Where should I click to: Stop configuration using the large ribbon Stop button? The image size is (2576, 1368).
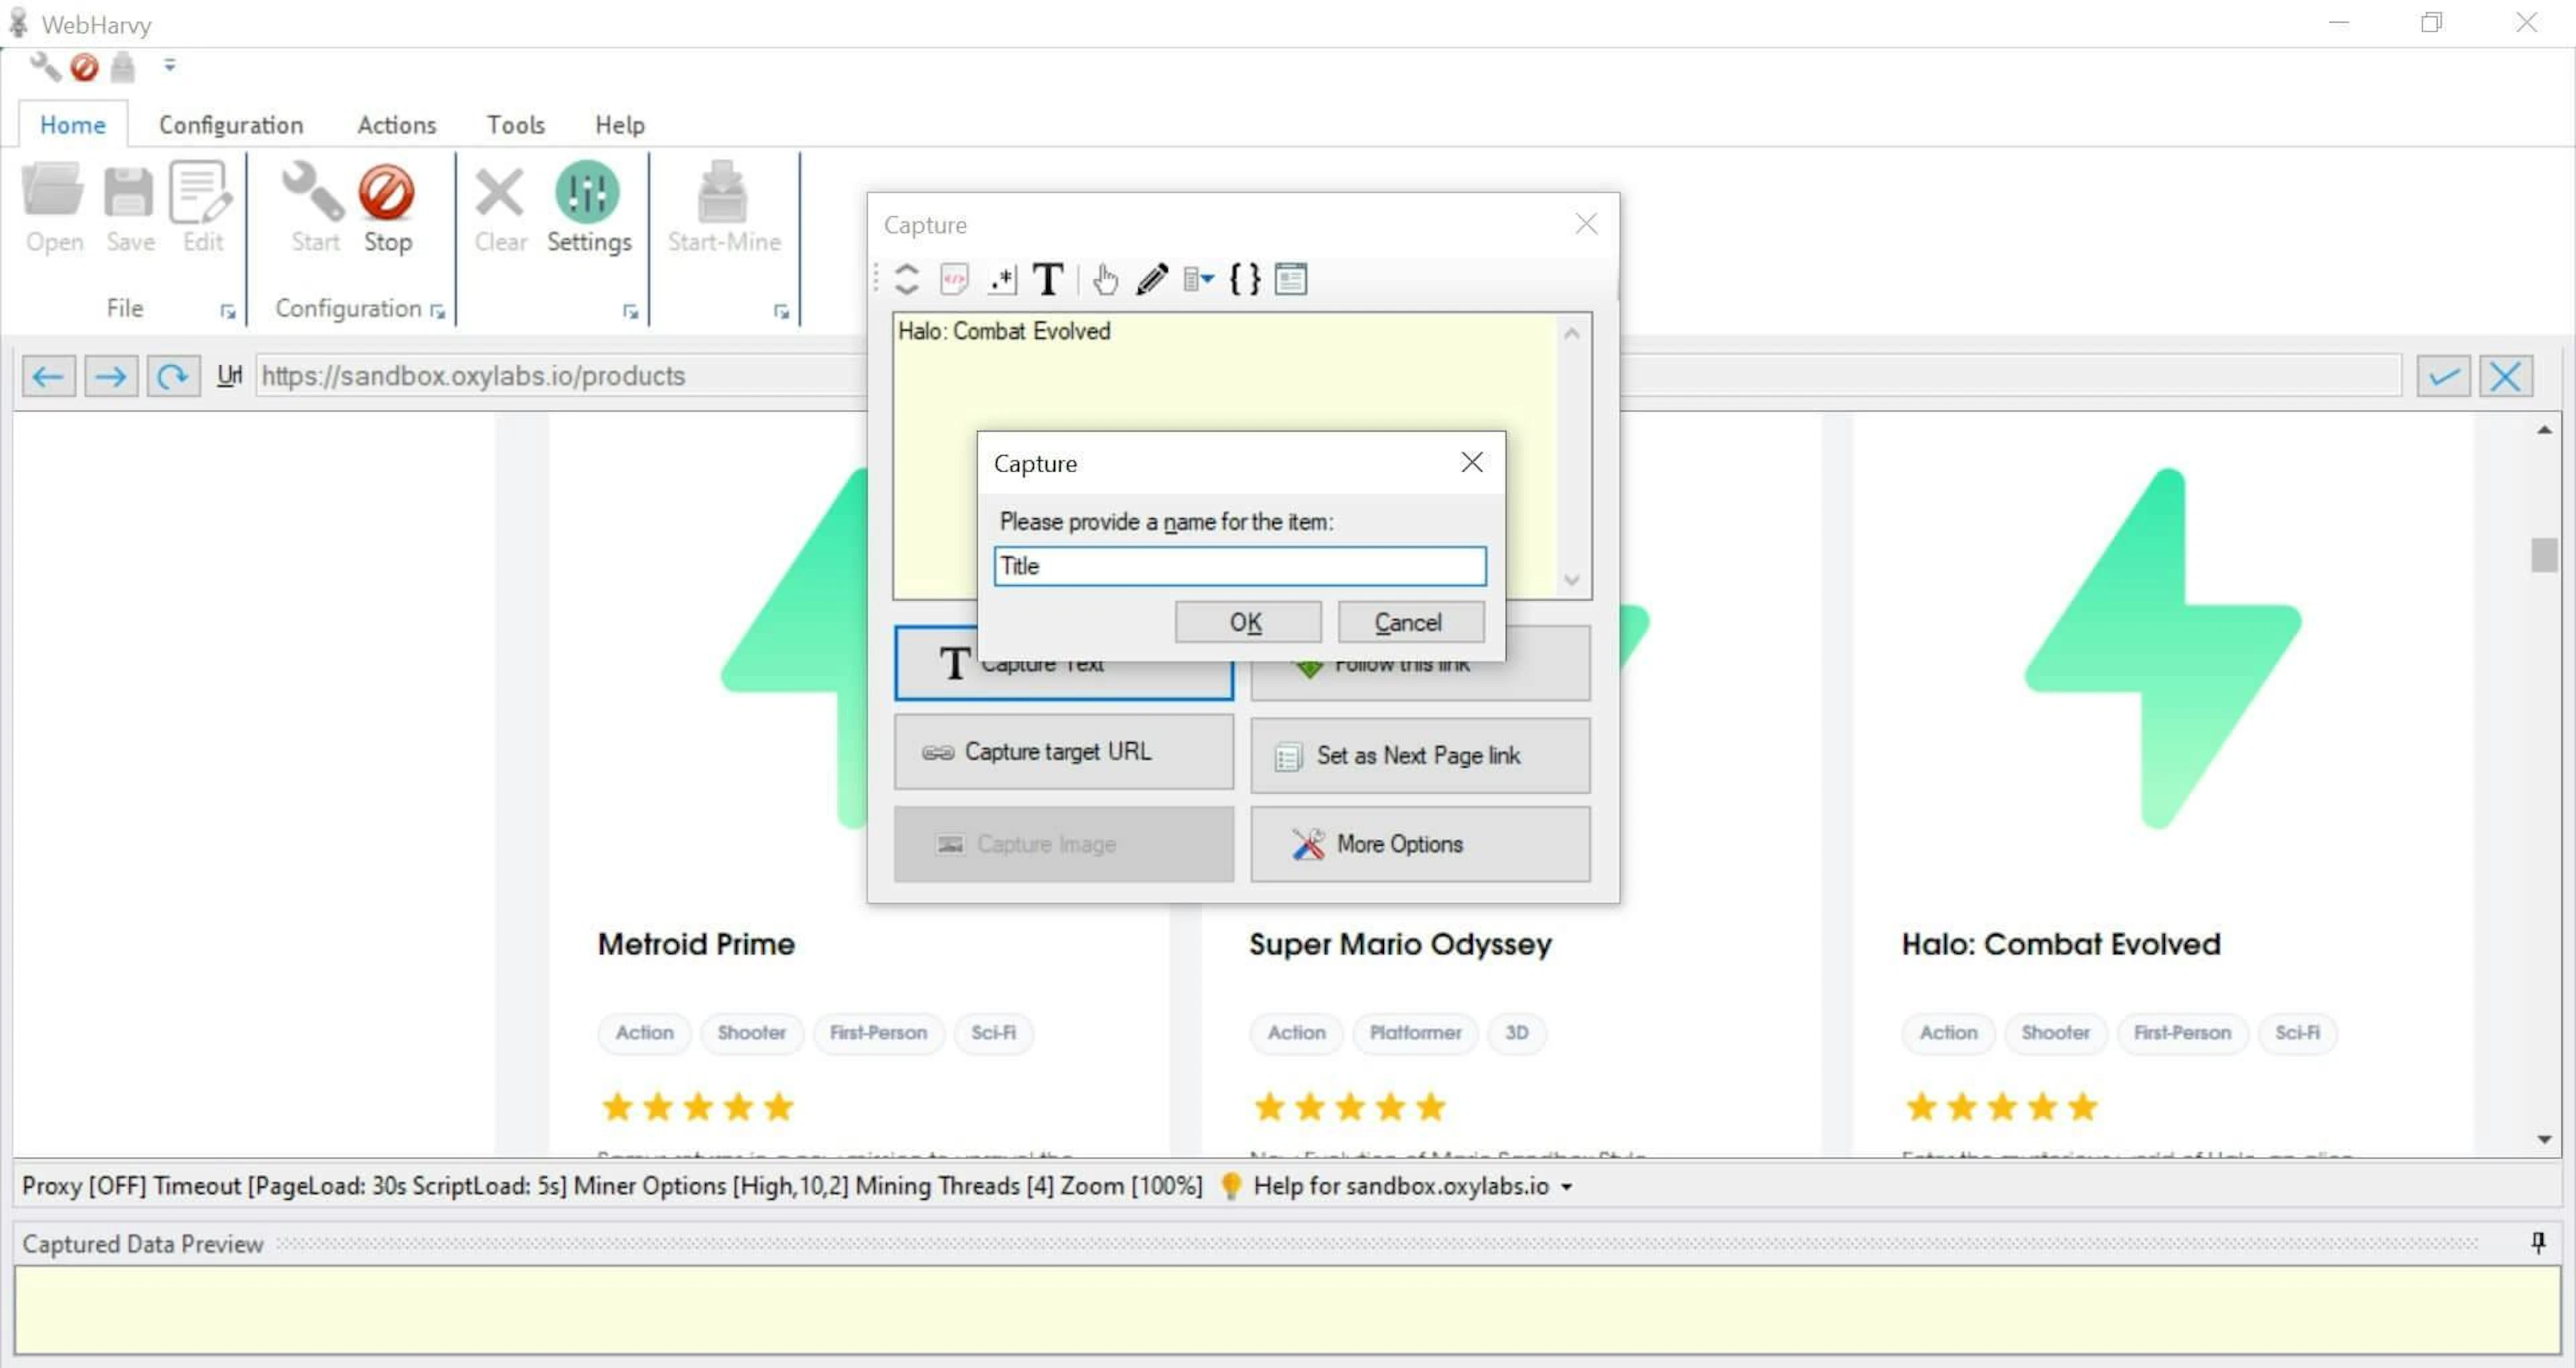pos(387,209)
